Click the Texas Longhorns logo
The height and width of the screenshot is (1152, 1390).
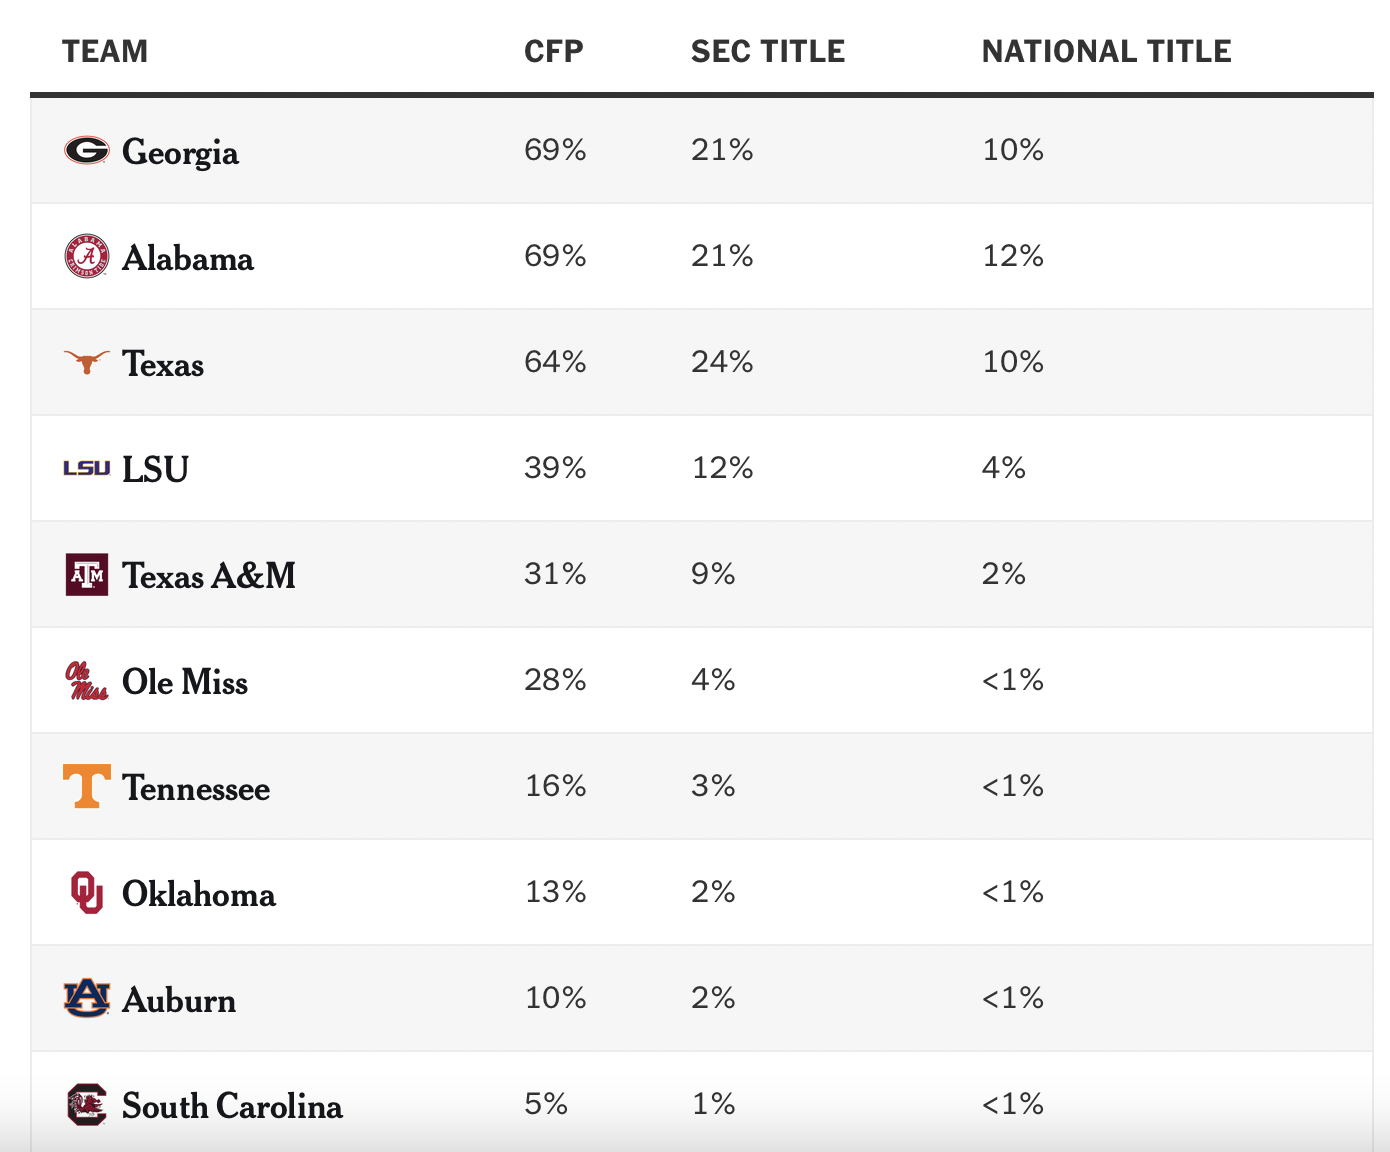87,362
